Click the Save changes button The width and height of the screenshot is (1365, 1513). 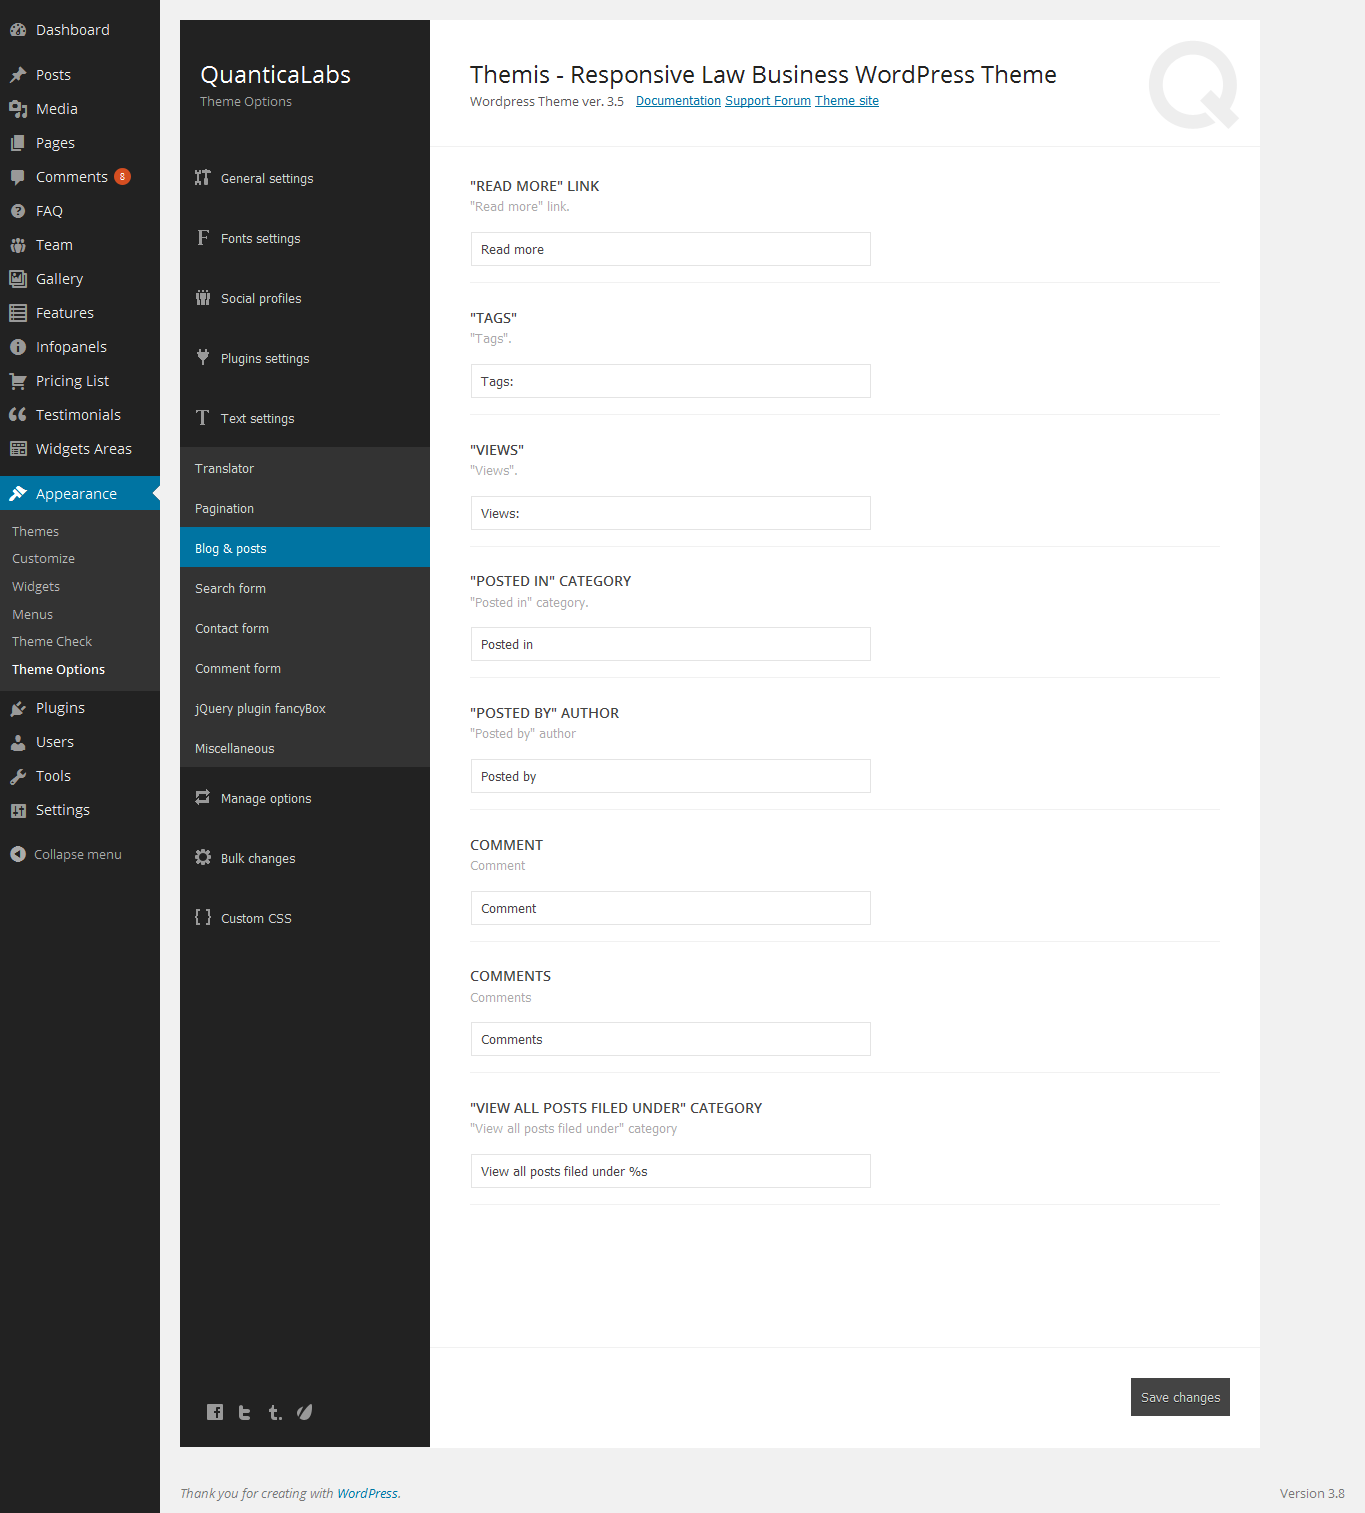click(1180, 1397)
